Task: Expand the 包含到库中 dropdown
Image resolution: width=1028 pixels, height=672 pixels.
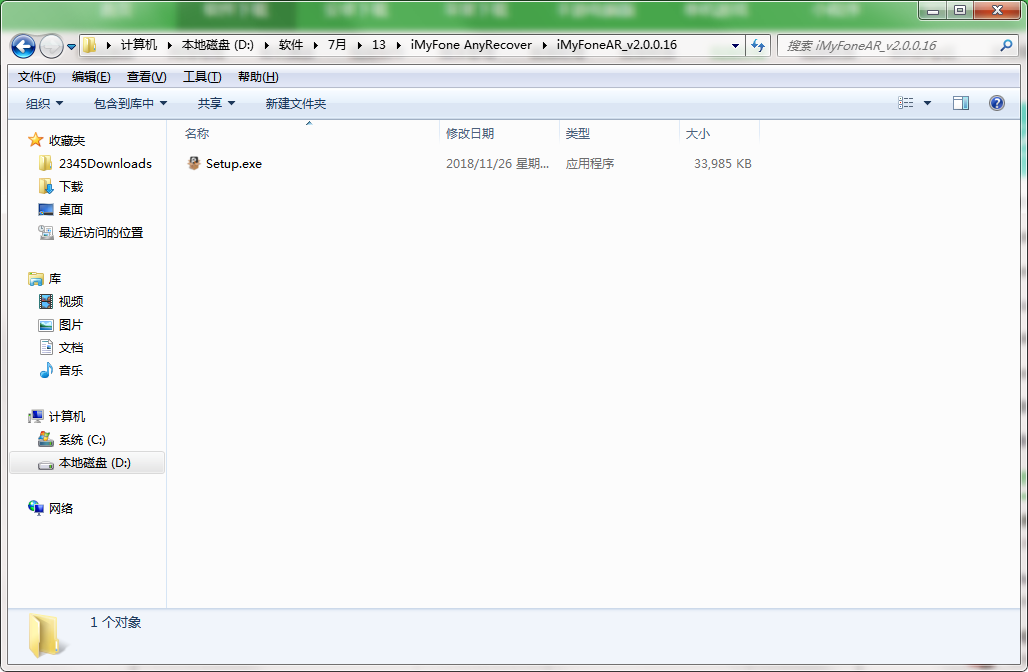Action: (x=130, y=103)
